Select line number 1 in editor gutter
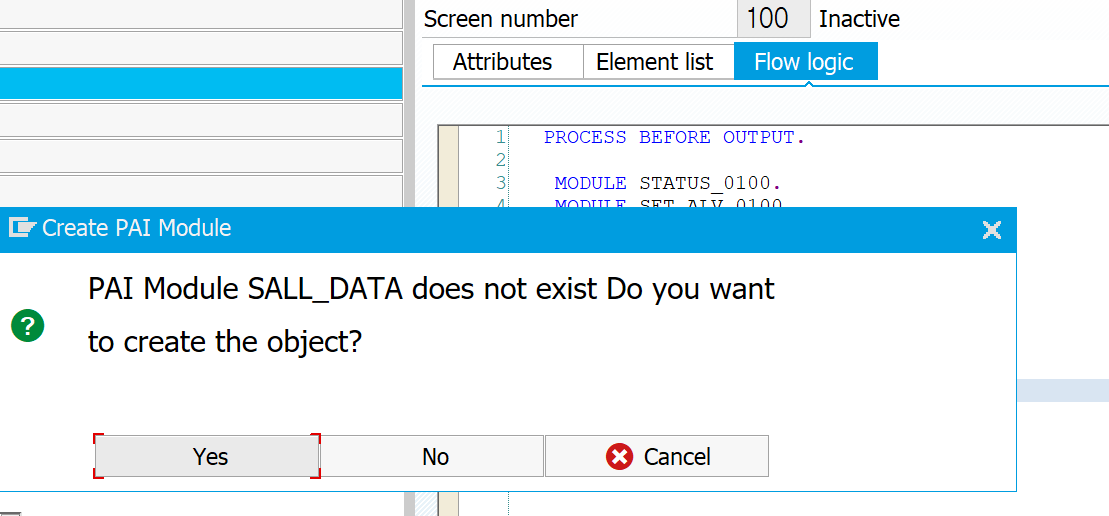 [x=501, y=137]
